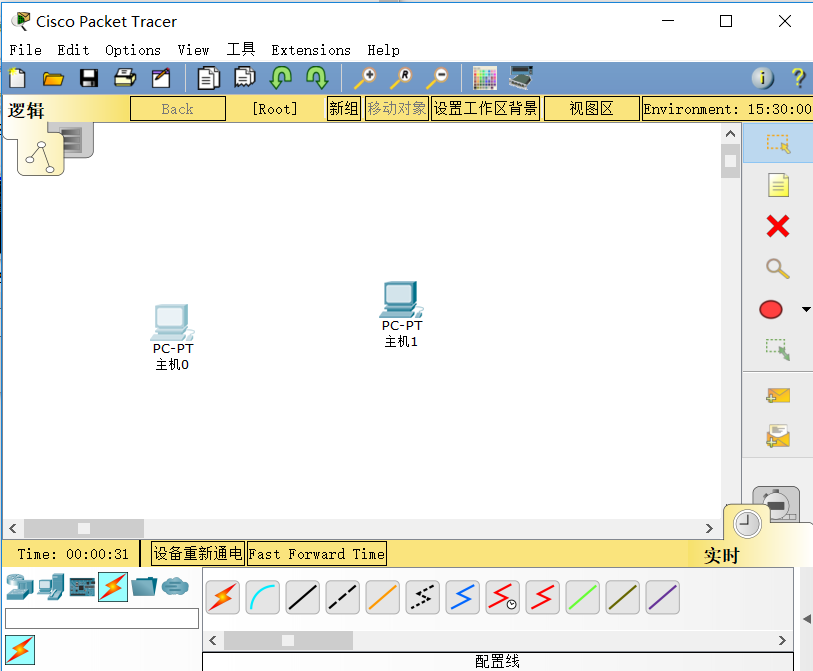Image resolution: width=813 pixels, height=671 pixels.
Task: Open help with the question mark icon
Action: pos(798,78)
